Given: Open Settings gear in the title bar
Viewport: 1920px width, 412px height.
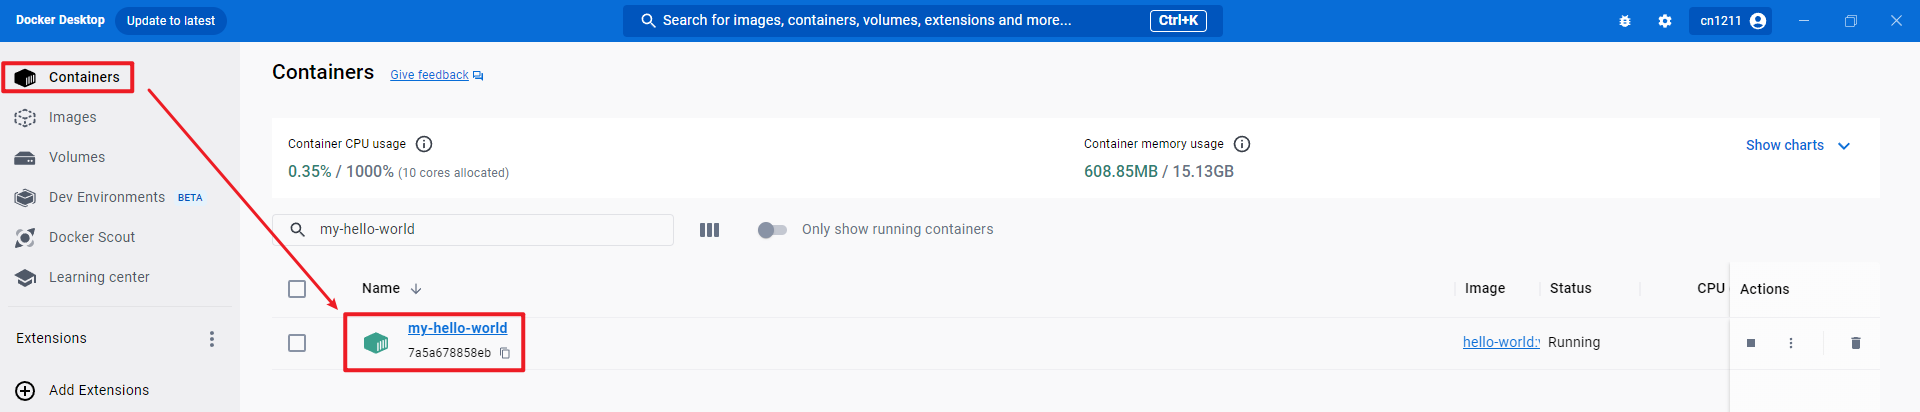Looking at the screenshot, I should point(1664,21).
